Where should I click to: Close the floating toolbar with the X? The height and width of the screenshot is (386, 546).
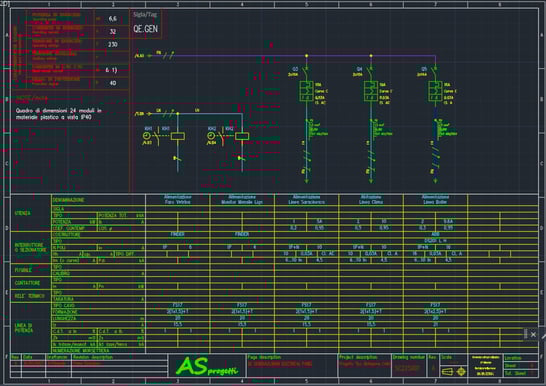(533, 334)
